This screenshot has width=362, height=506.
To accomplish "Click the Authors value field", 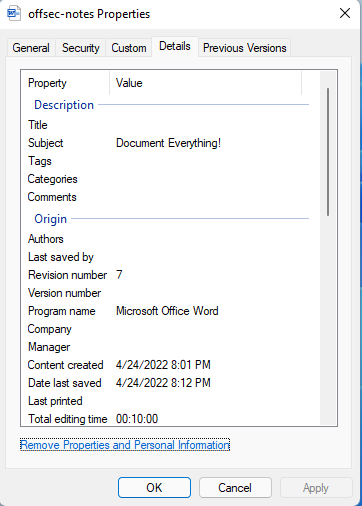I will tap(208, 239).
